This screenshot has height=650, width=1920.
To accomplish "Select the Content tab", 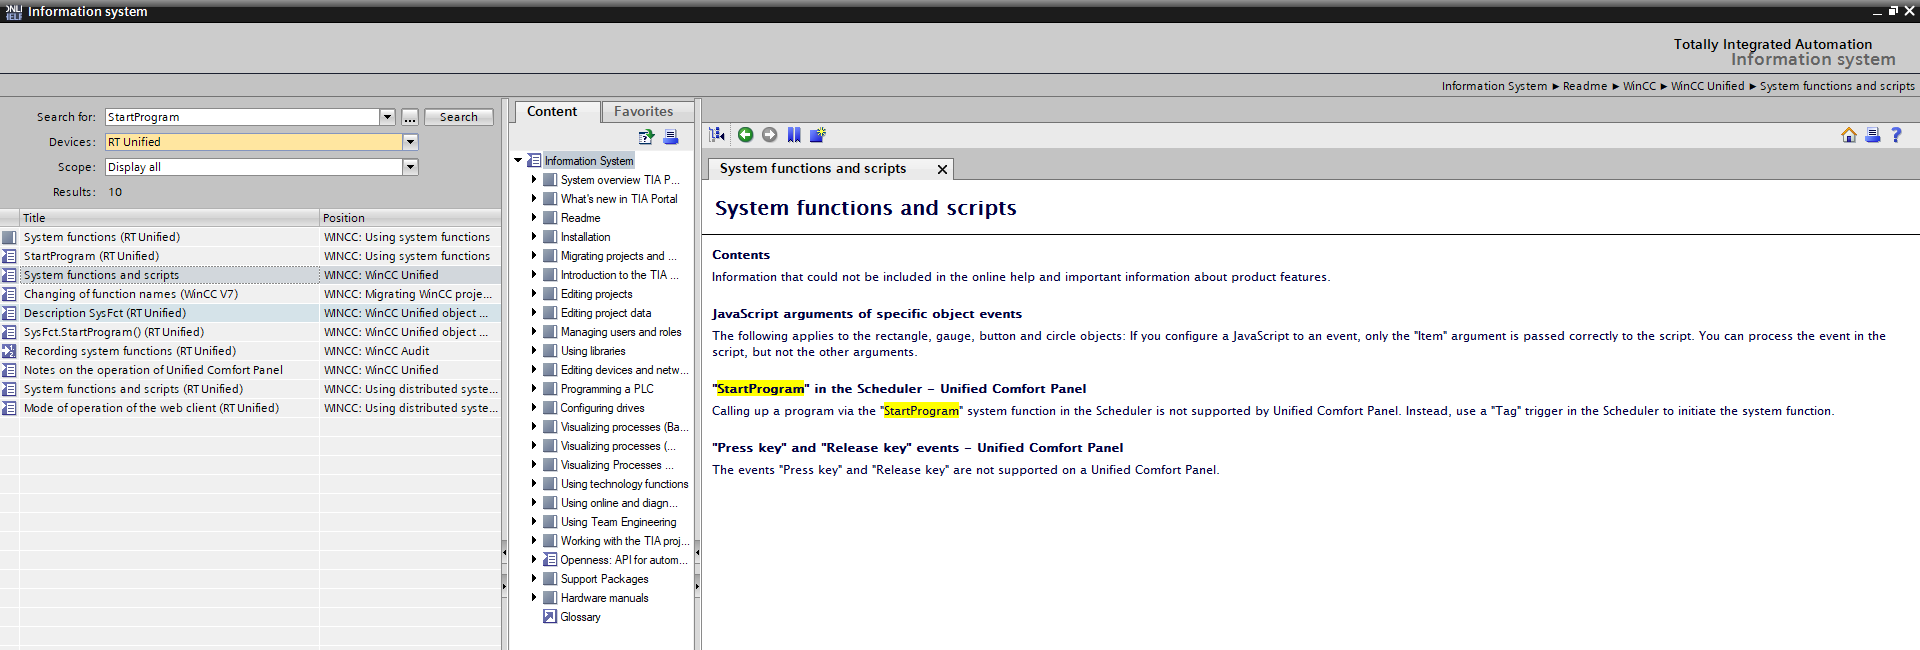I will tap(552, 112).
